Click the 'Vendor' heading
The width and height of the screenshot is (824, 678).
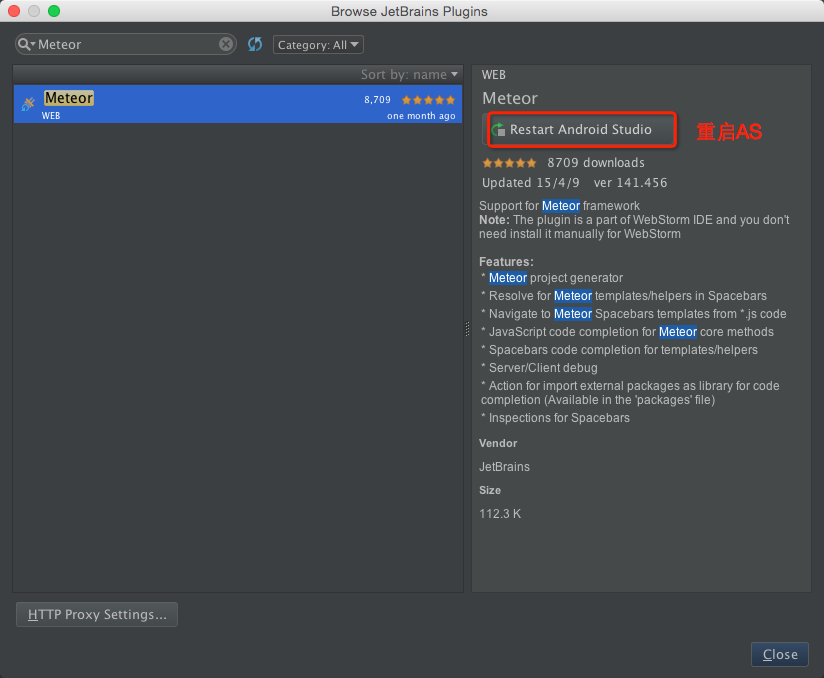[x=498, y=443]
